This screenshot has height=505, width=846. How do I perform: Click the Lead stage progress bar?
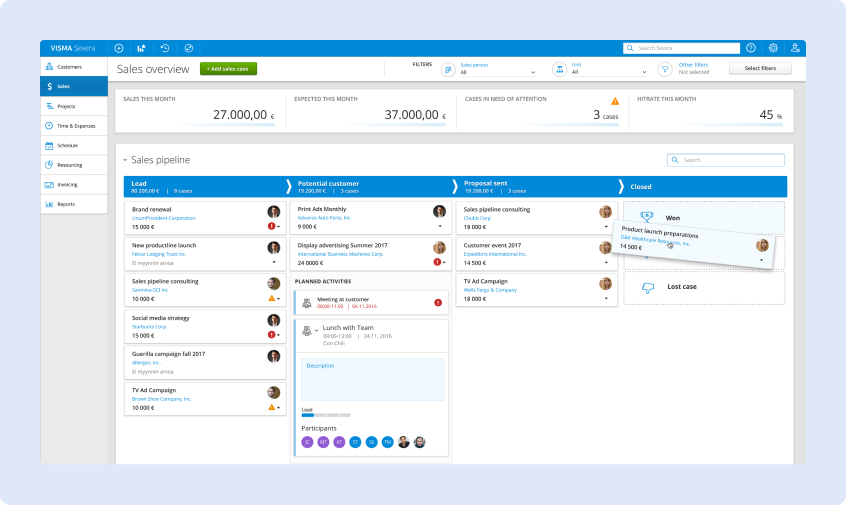coord(326,415)
